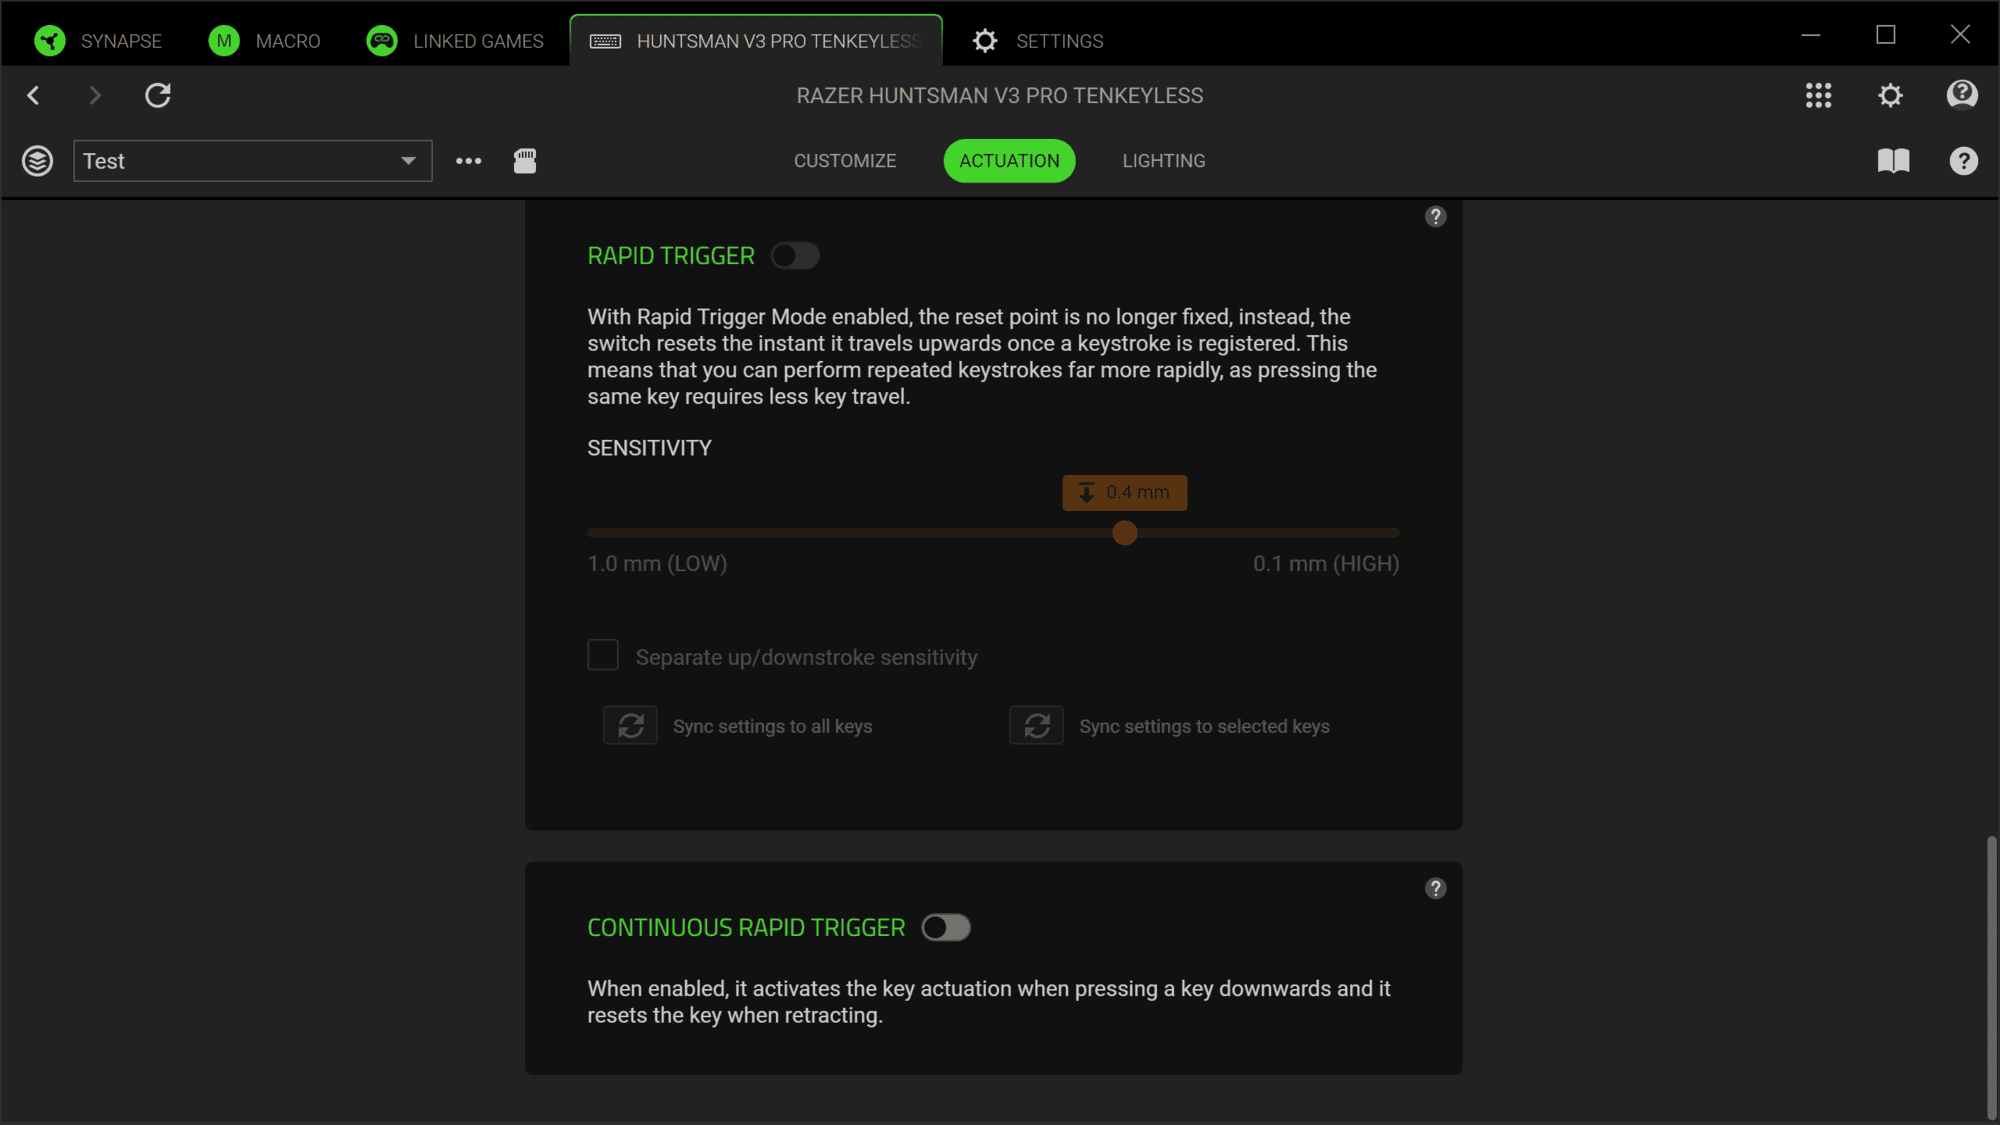
Task: Check Separate up/downstroke sensitivity box
Action: (x=603, y=656)
